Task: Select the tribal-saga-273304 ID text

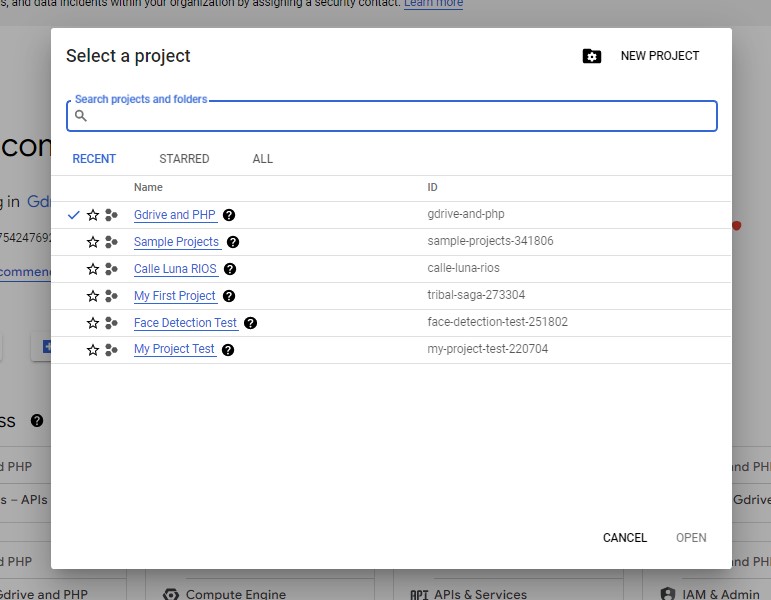Action: (x=476, y=295)
